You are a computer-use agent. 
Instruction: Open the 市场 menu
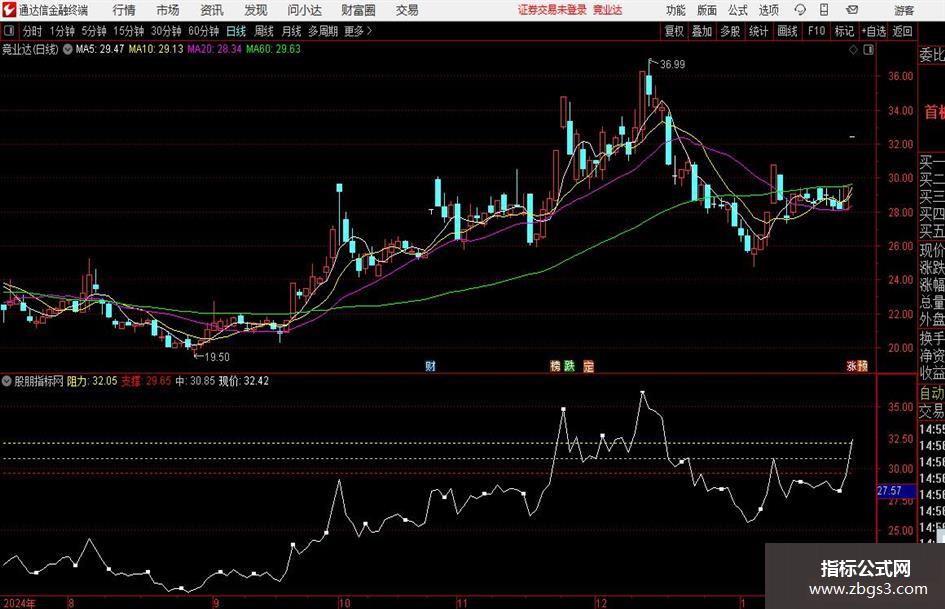(168, 10)
